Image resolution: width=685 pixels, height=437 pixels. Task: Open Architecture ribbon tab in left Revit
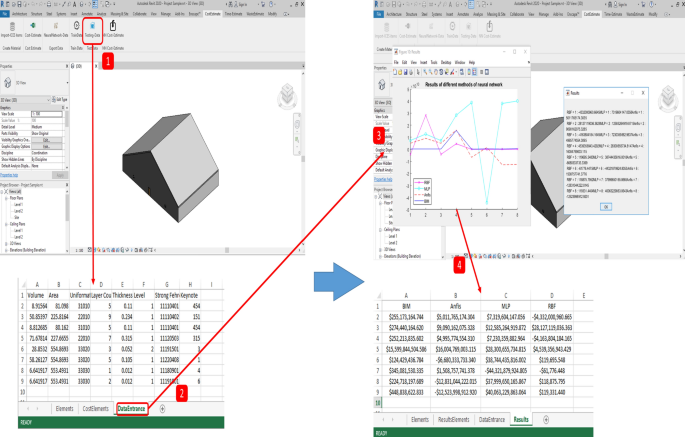click(x=19, y=14)
